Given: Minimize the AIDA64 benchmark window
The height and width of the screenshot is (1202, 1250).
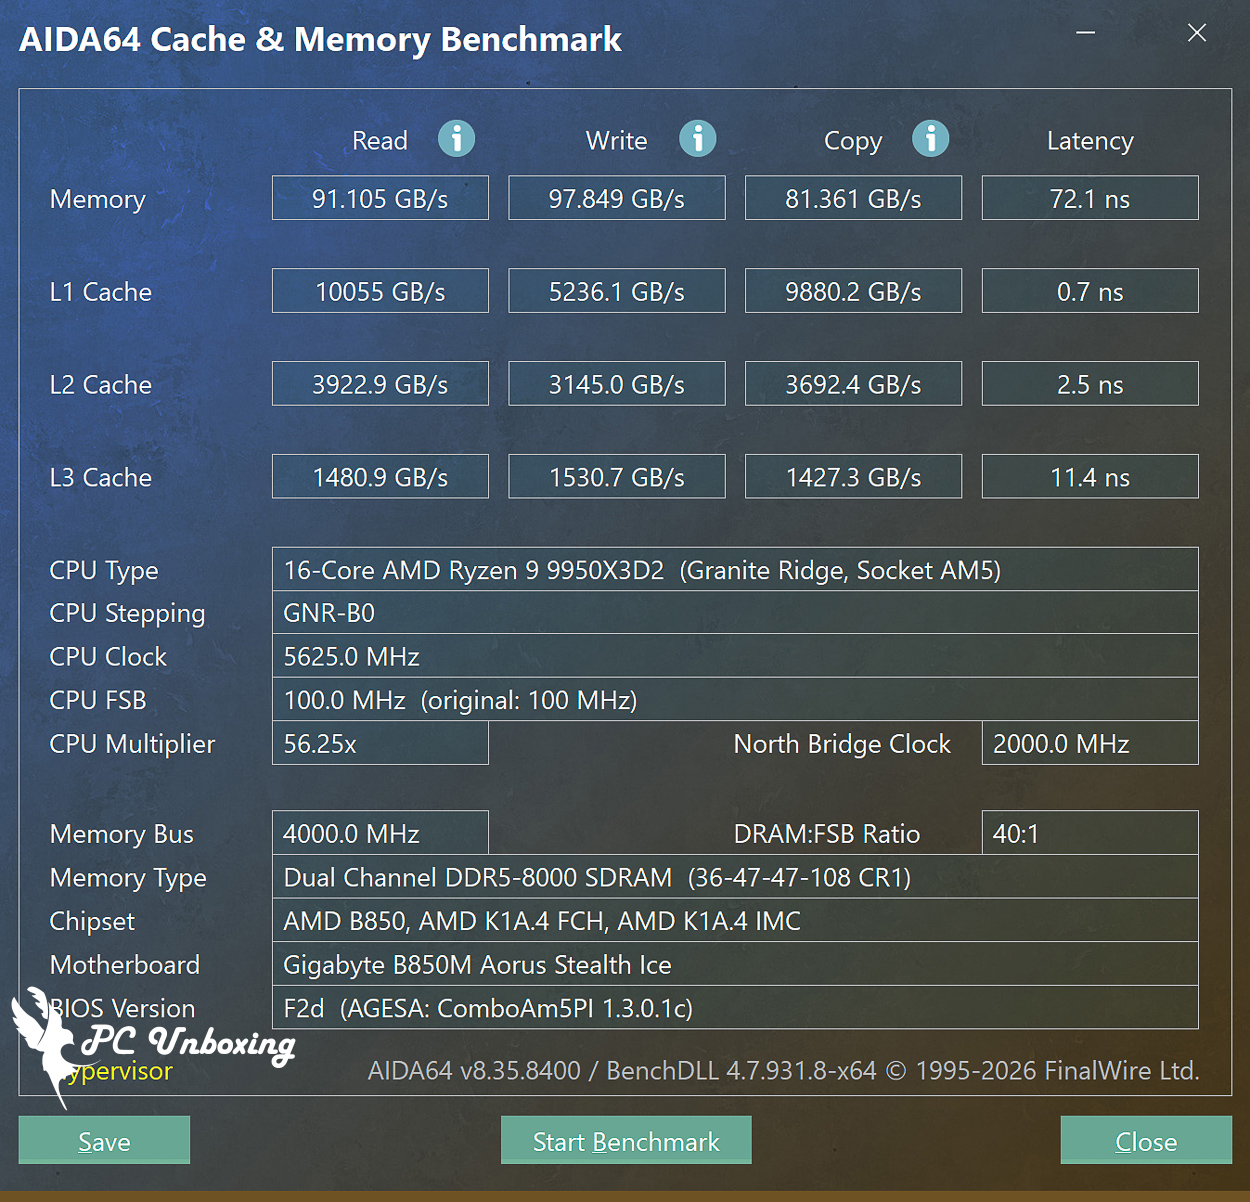Looking at the screenshot, I should click(1085, 33).
